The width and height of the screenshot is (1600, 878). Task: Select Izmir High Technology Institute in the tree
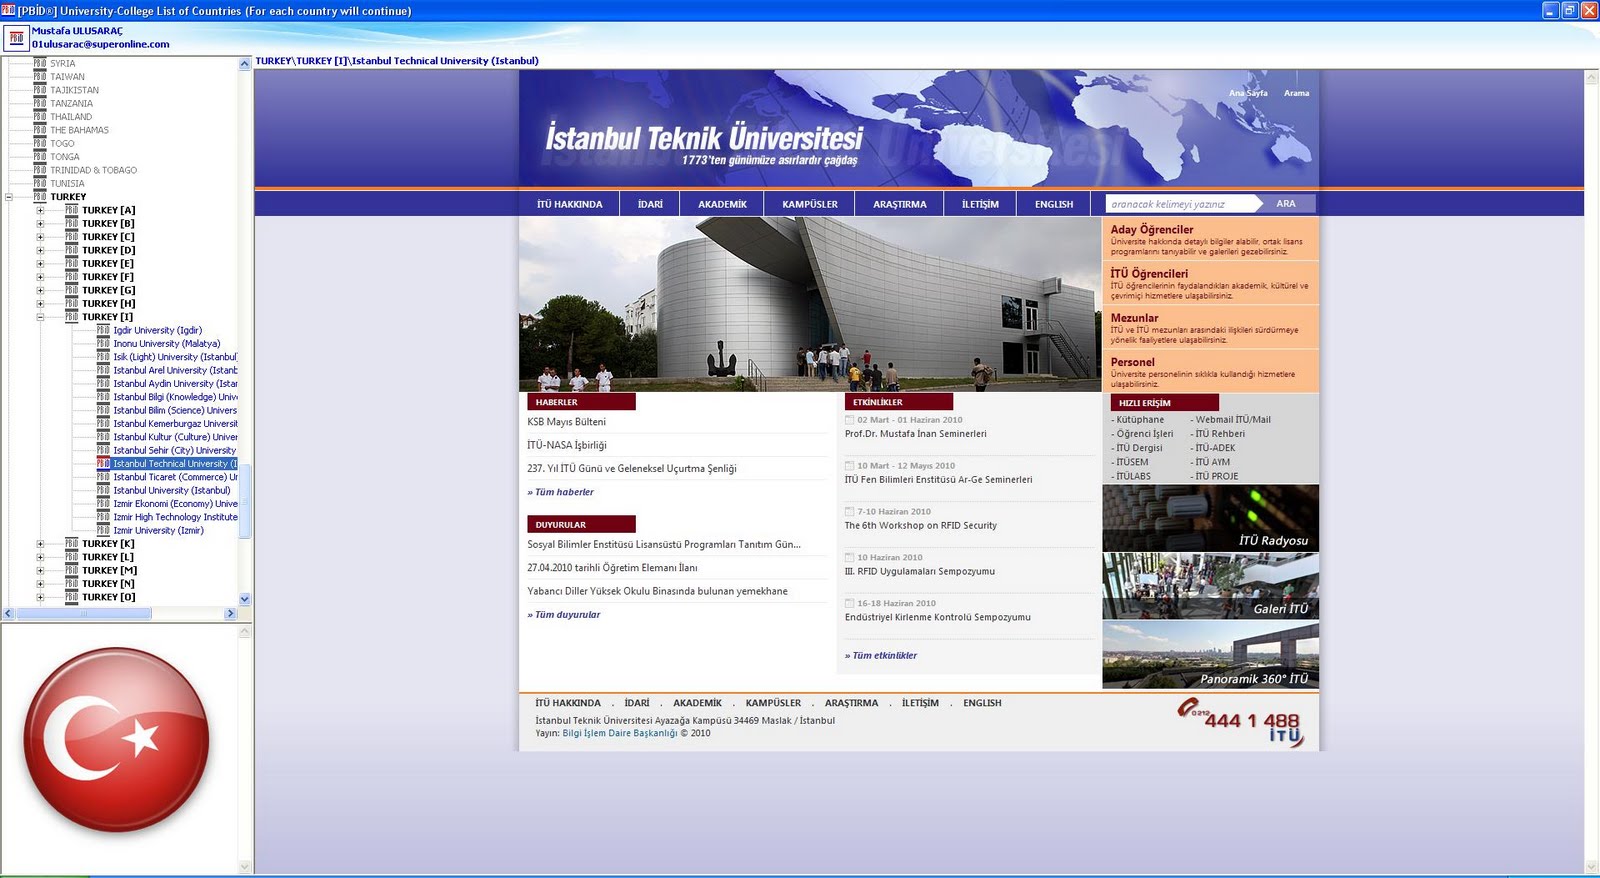[x=175, y=517]
